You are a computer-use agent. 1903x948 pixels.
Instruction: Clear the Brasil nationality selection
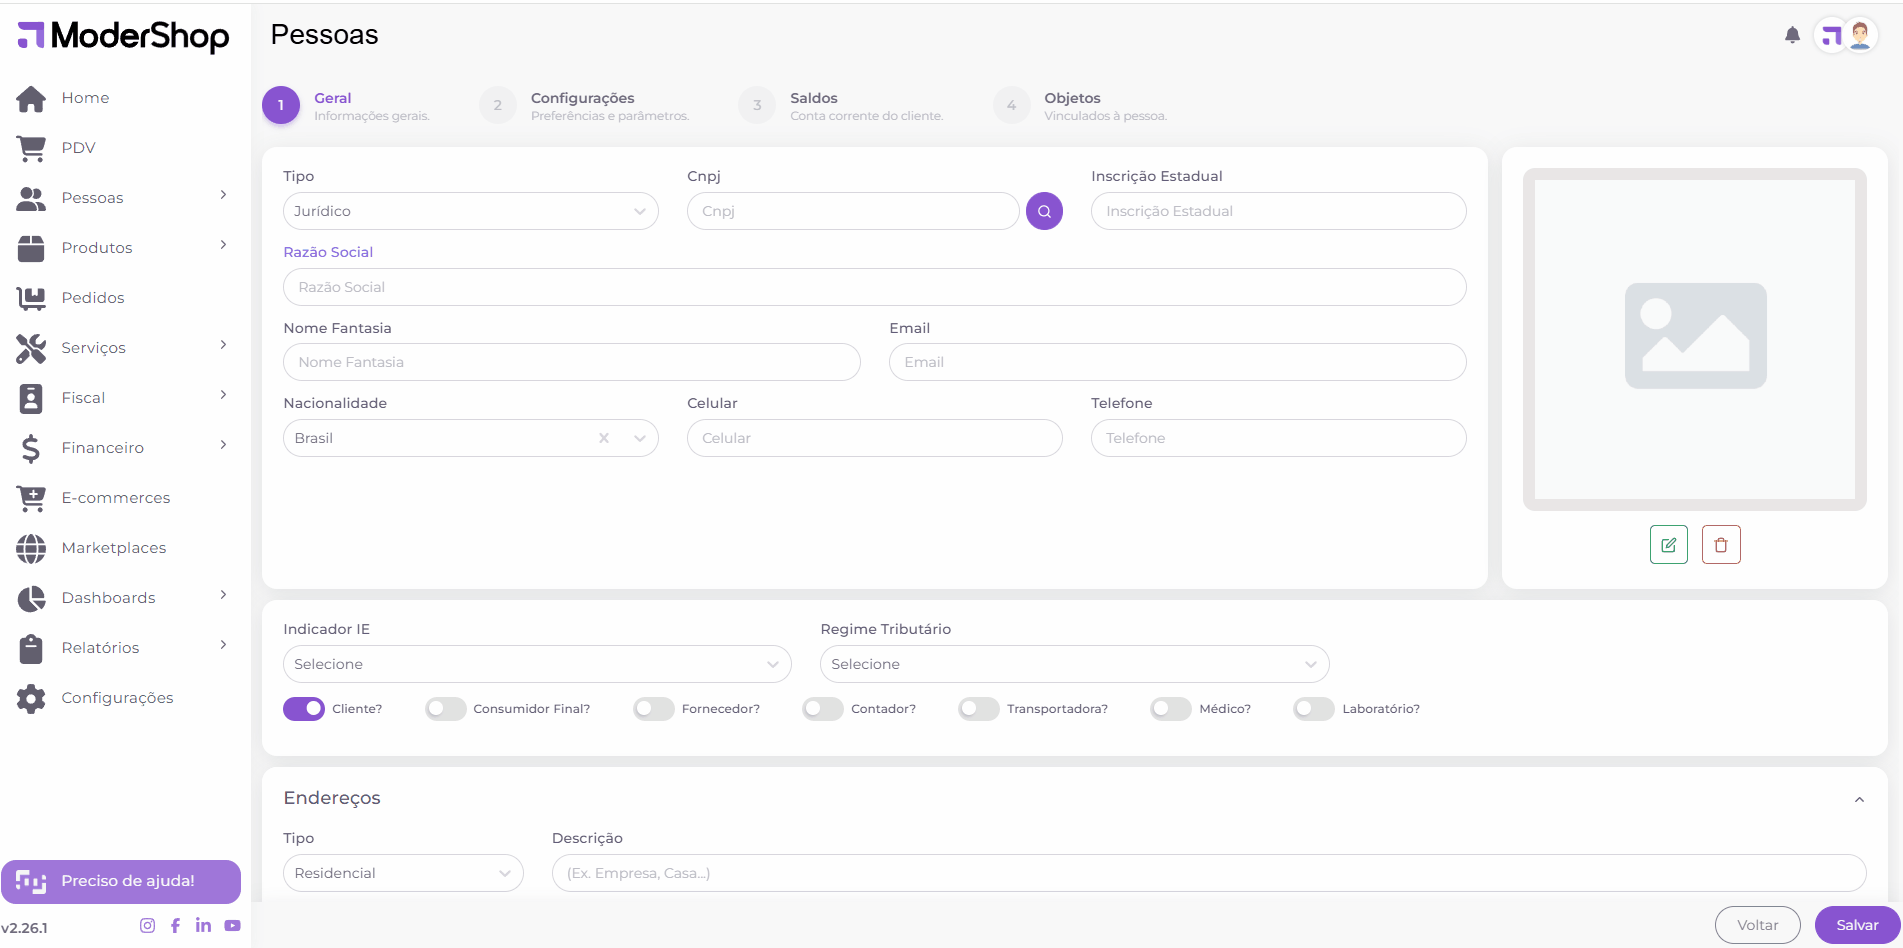pyautogui.click(x=604, y=438)
